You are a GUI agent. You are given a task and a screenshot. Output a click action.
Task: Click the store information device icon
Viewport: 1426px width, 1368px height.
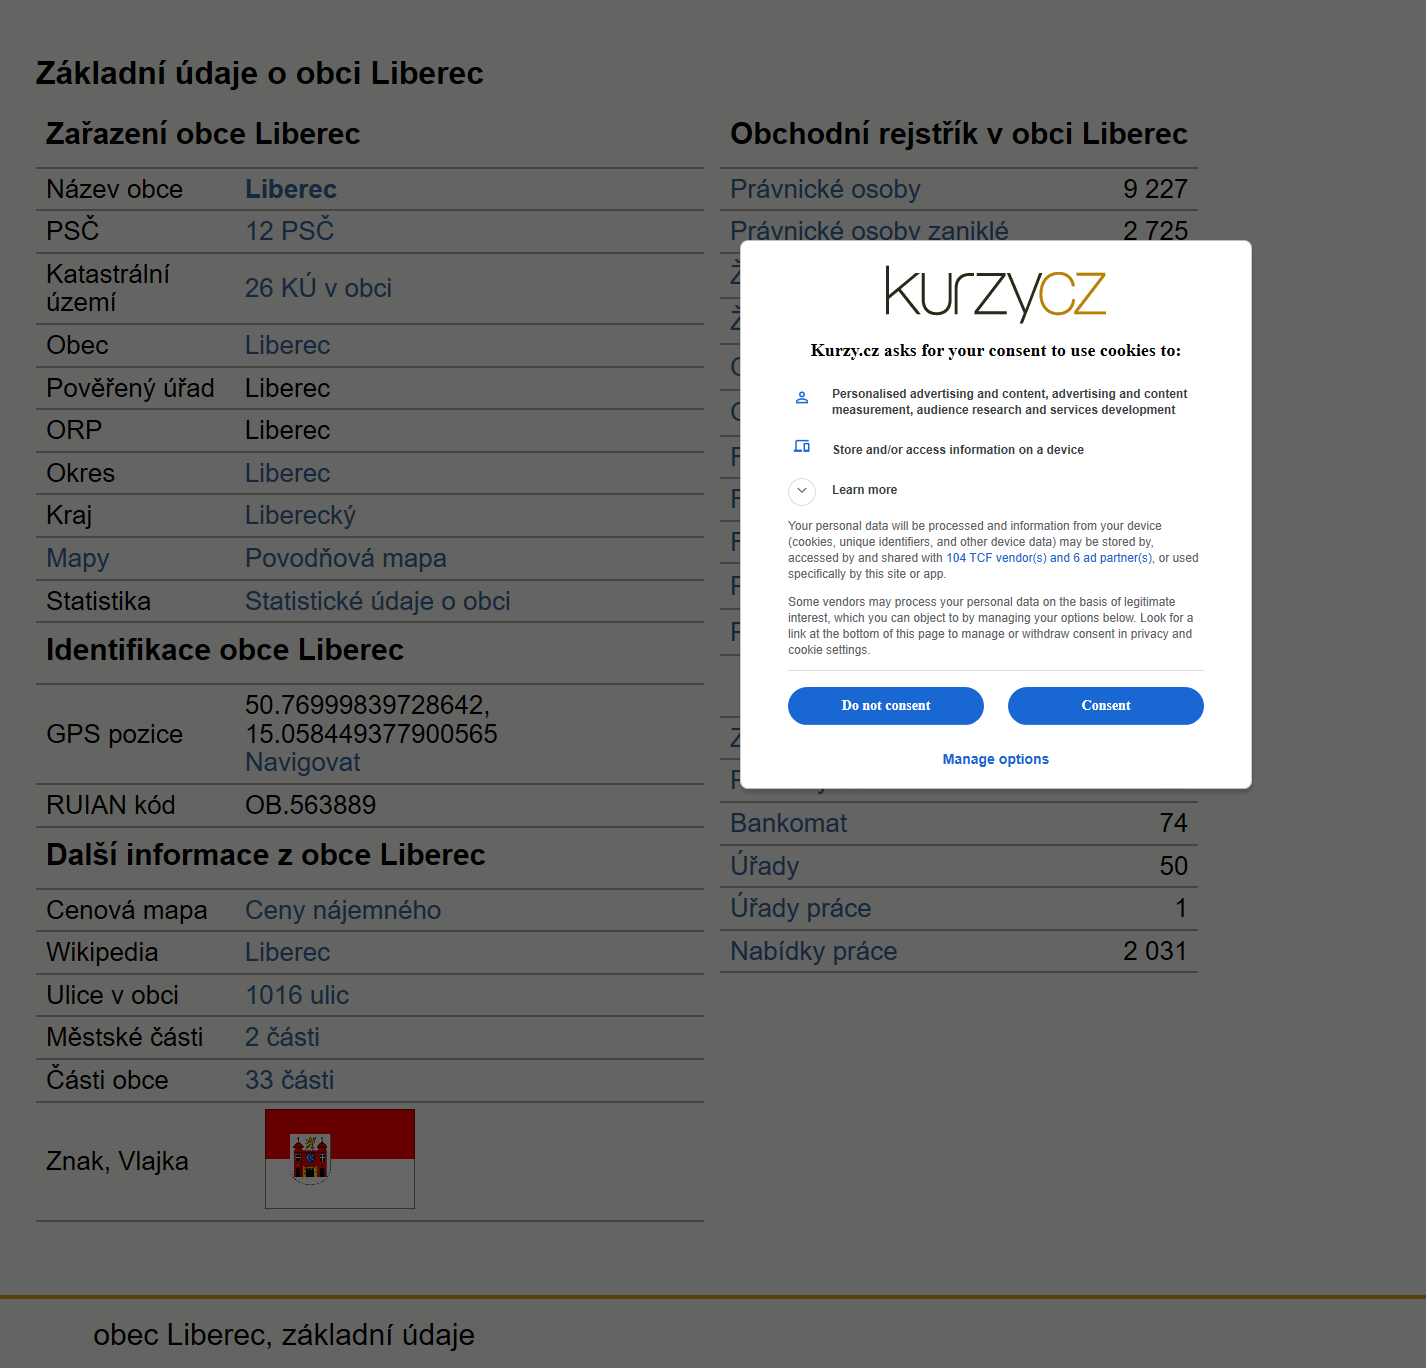point(801,446)
